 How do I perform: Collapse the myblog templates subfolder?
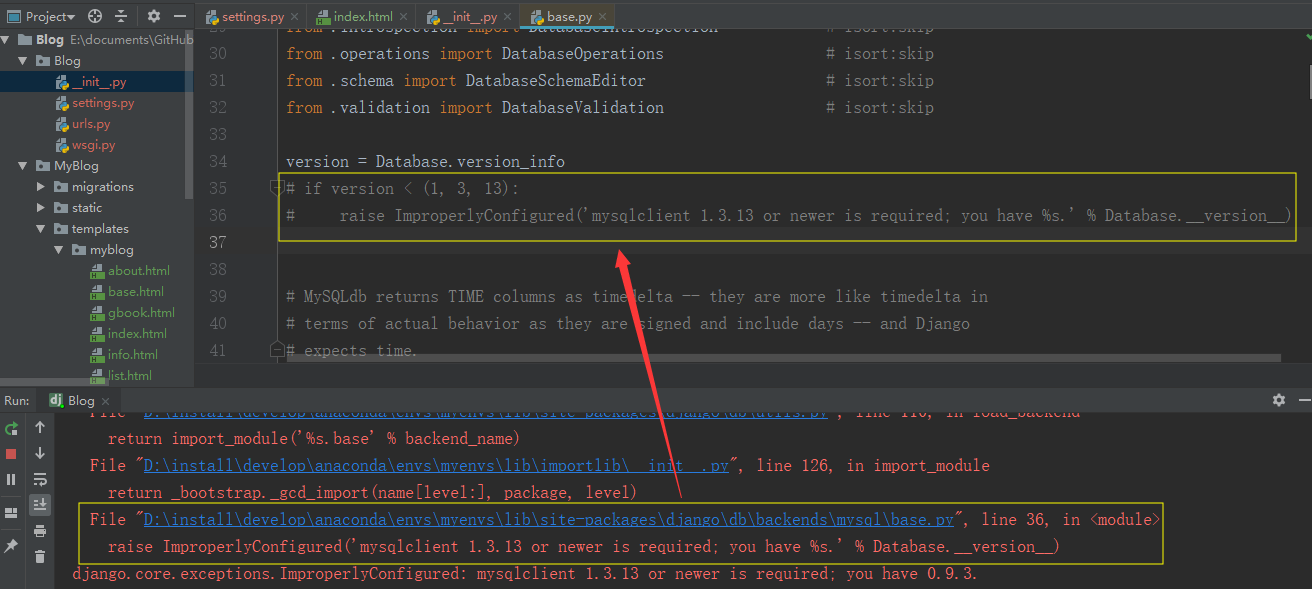(59, 250)
